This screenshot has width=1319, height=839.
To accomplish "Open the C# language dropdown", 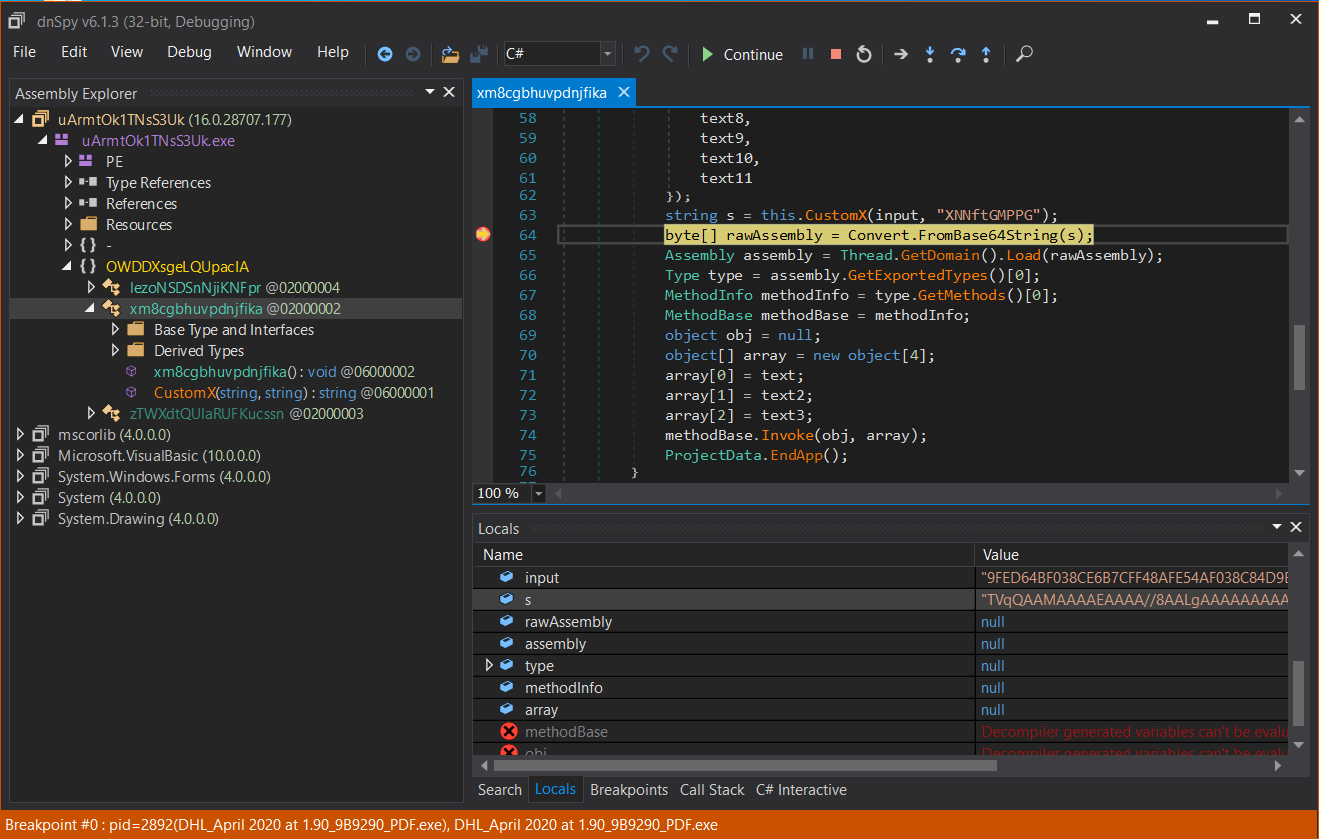I will point(607,54).
